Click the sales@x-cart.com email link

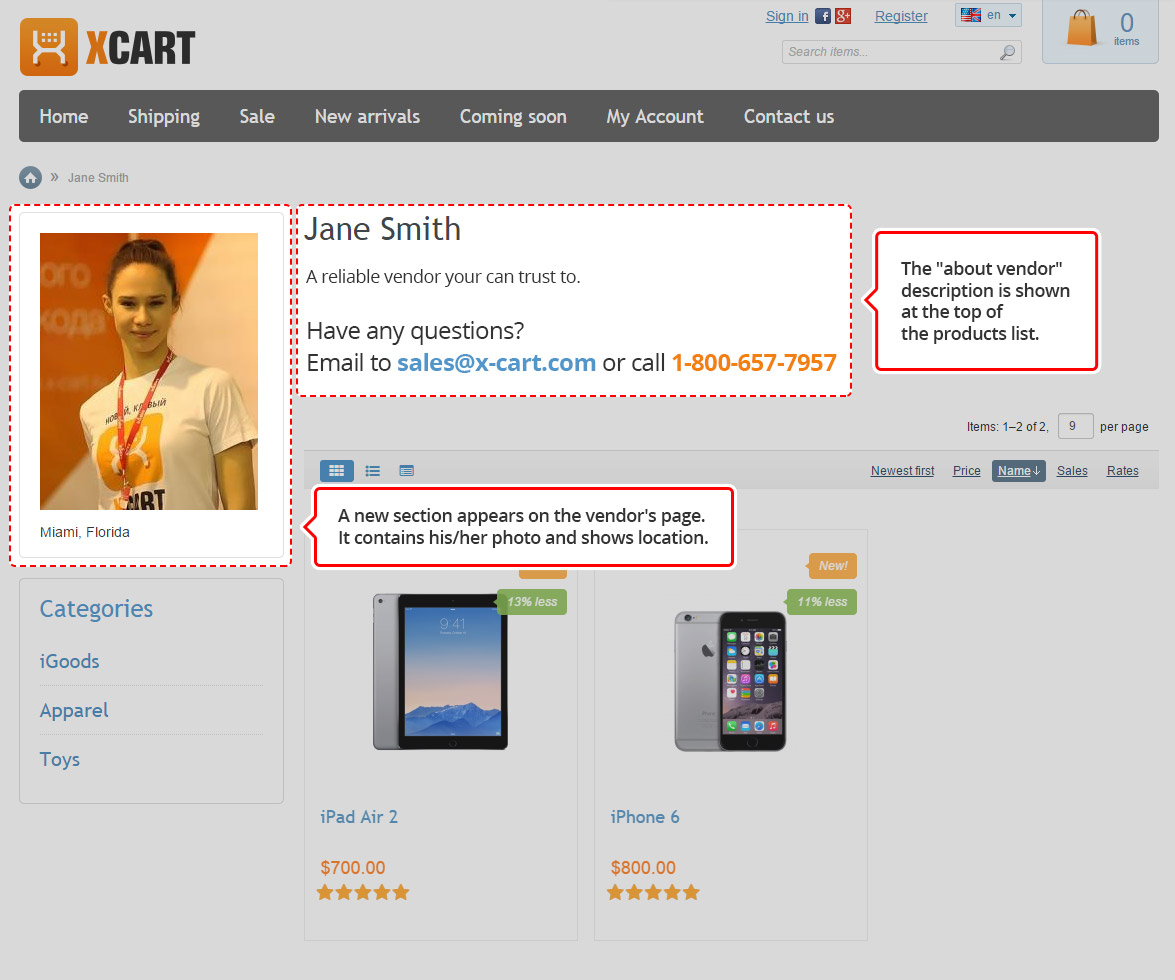(x=496, y=363)
